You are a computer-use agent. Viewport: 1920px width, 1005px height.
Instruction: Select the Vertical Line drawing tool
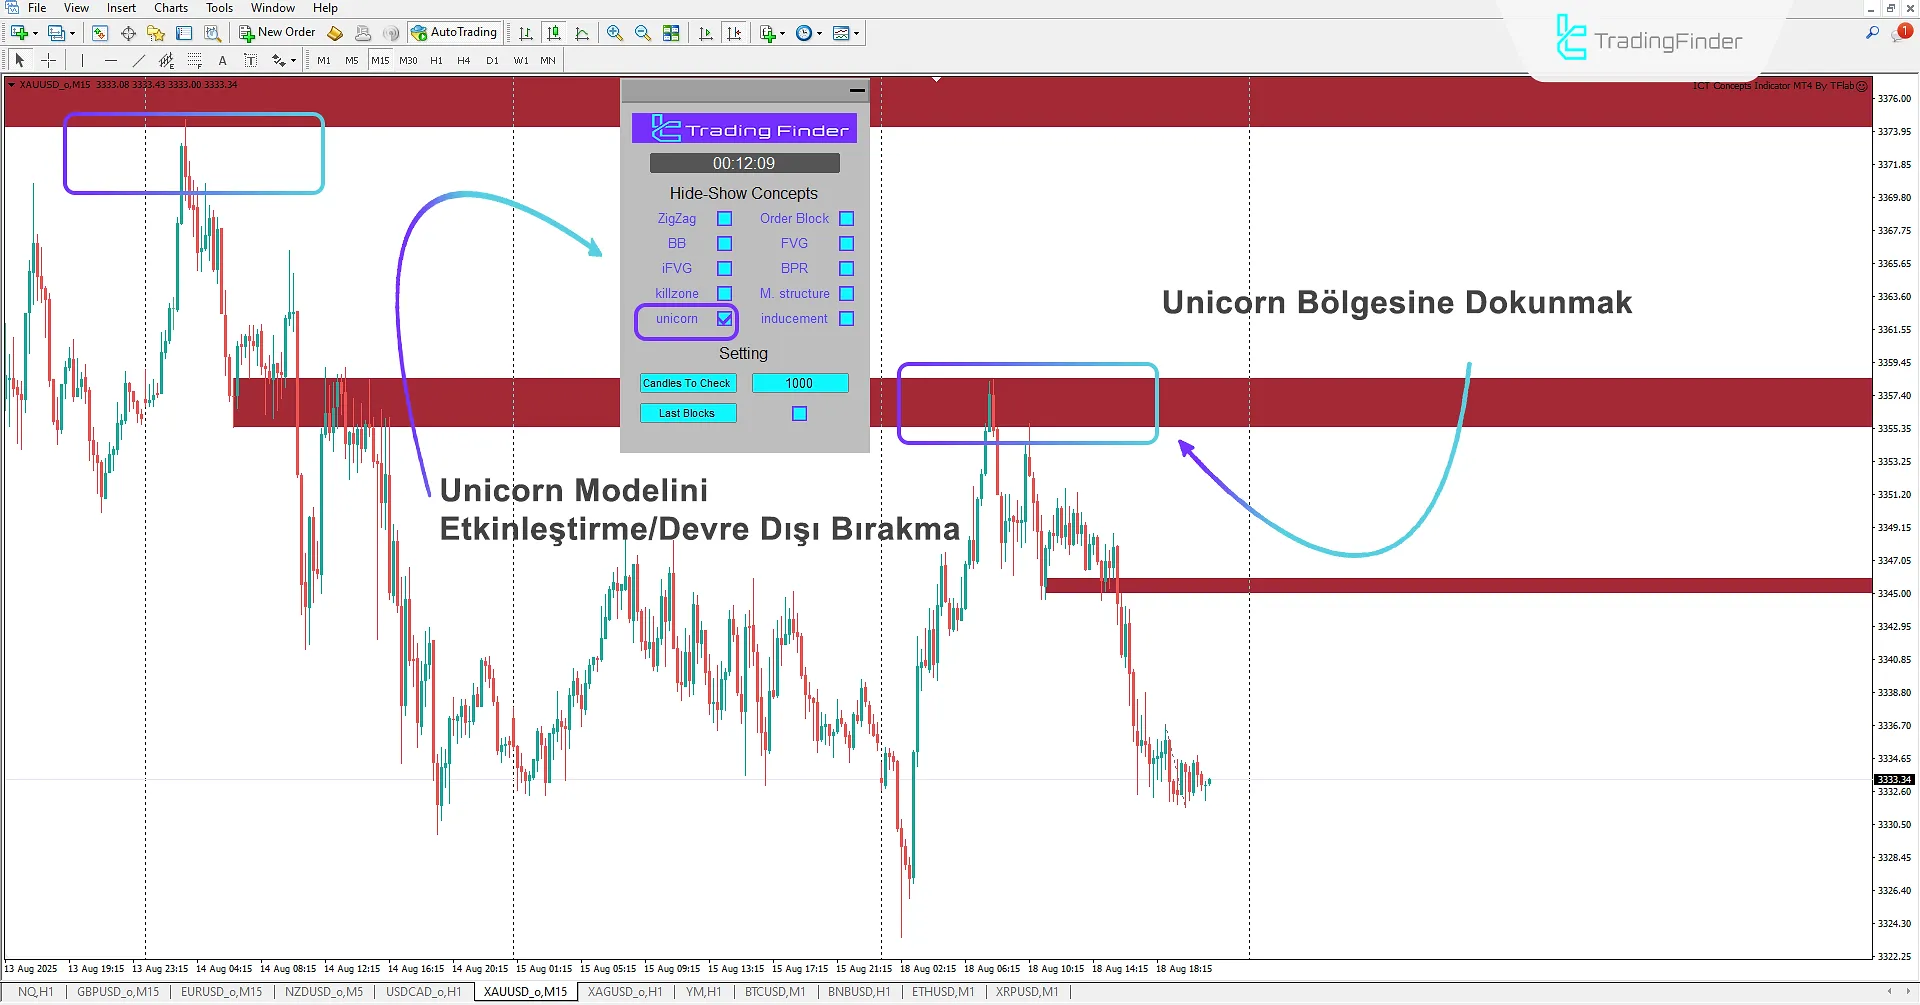[82, 60]
